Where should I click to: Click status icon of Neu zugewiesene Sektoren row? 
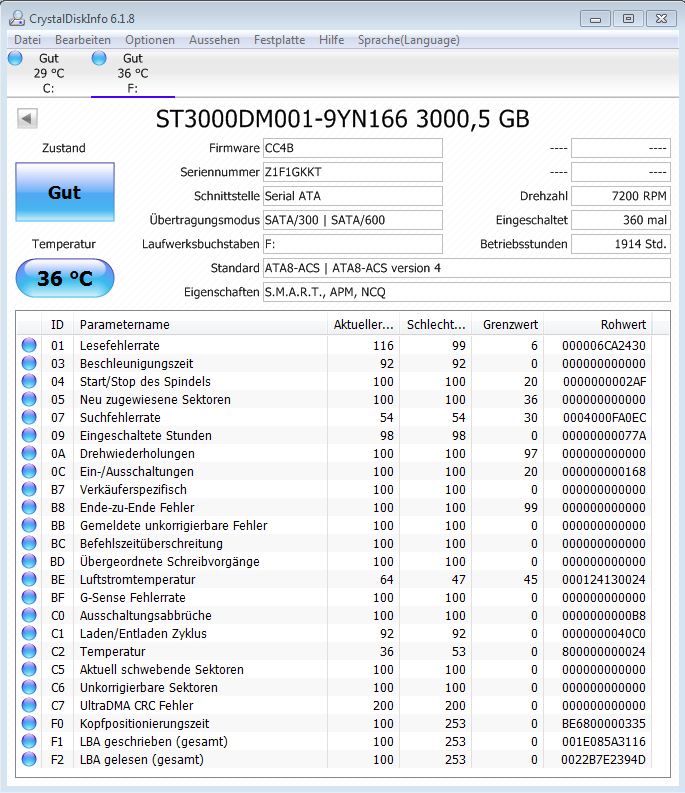pyautogui.click(x=29, y=399)
